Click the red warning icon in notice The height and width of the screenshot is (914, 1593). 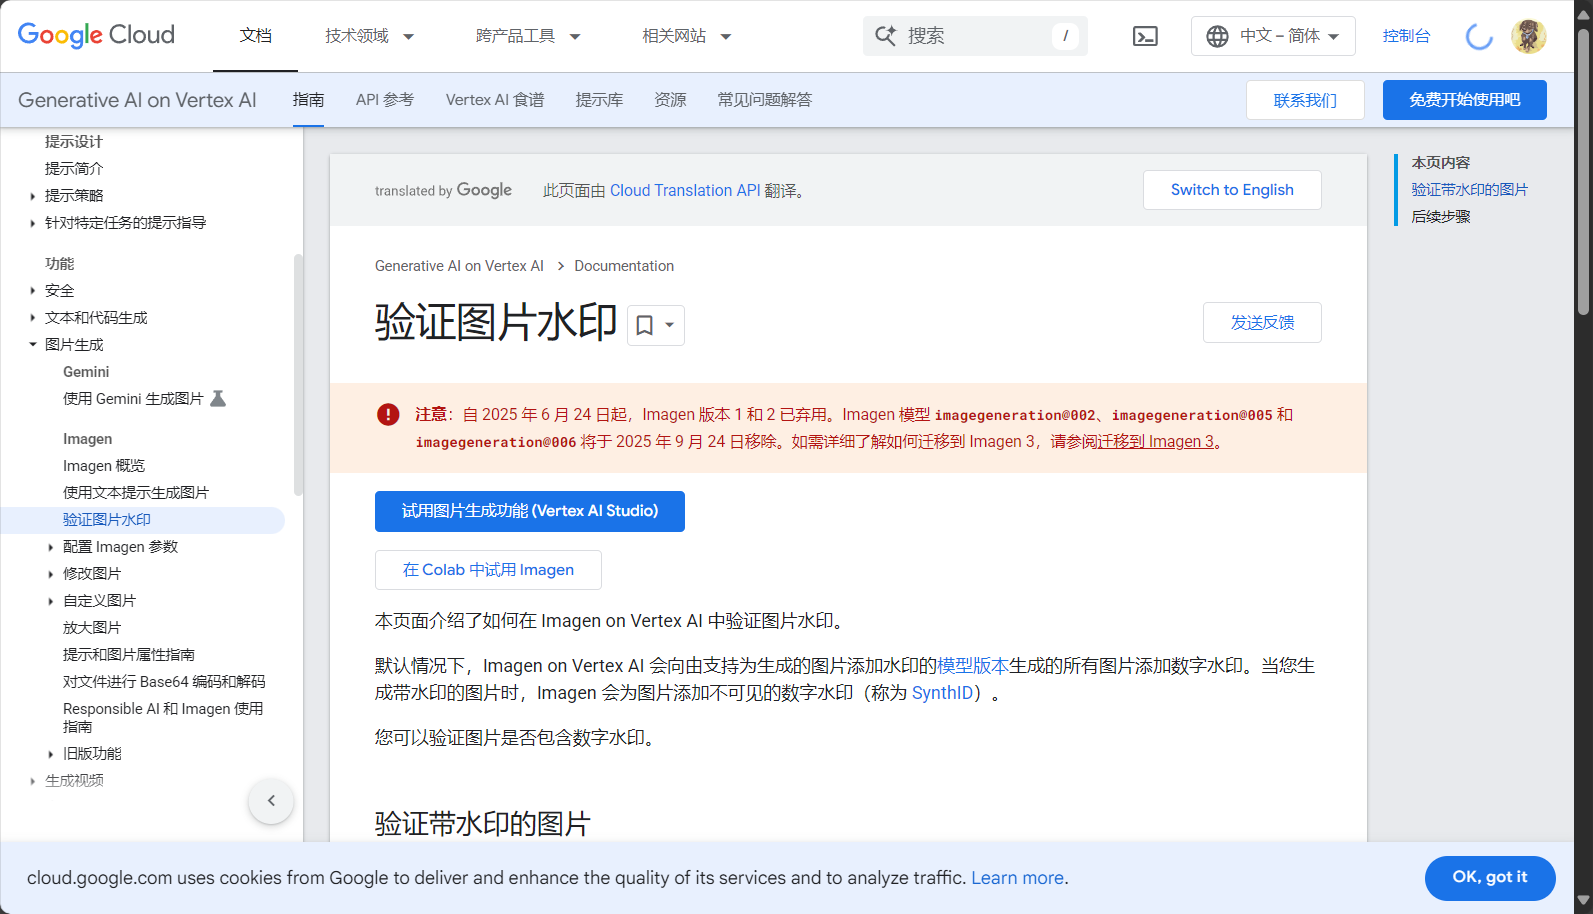(x=388, y=414)
